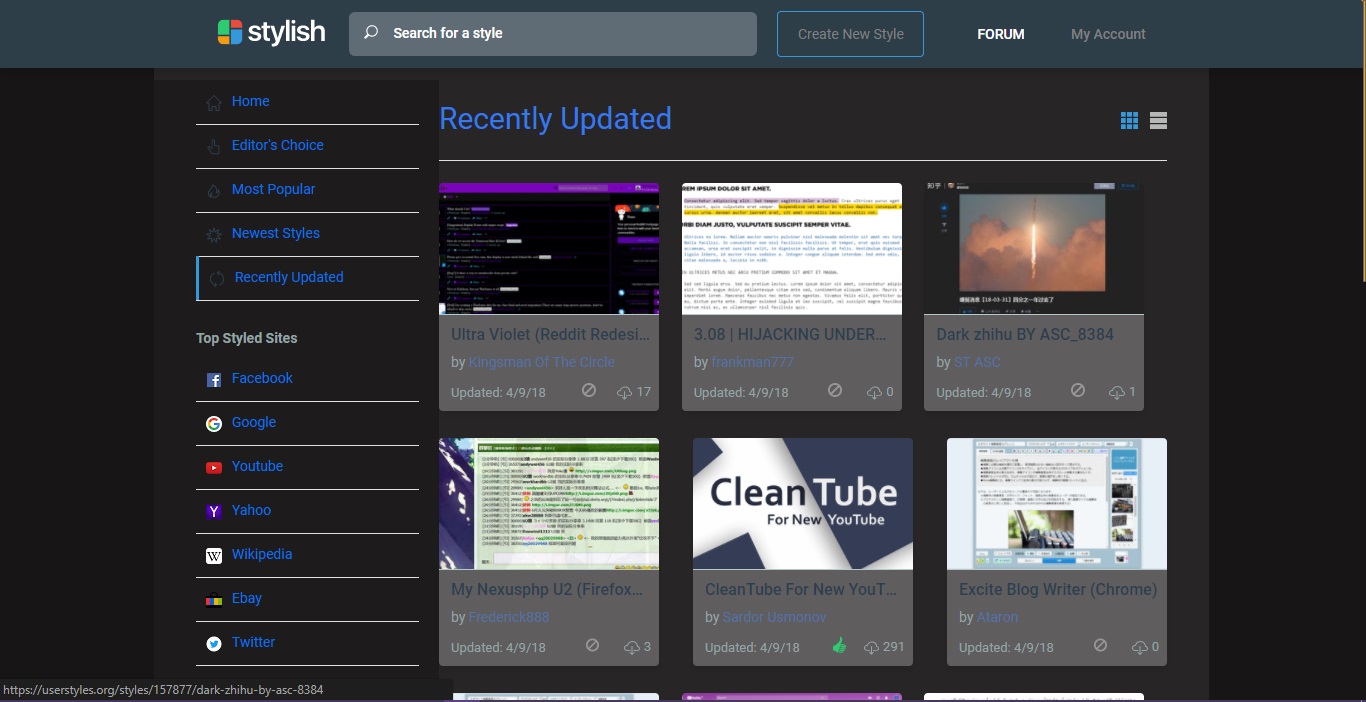Click CleanTube thumbnail image
Viewport: 1366px width, 702px height.
pos(803,504)
